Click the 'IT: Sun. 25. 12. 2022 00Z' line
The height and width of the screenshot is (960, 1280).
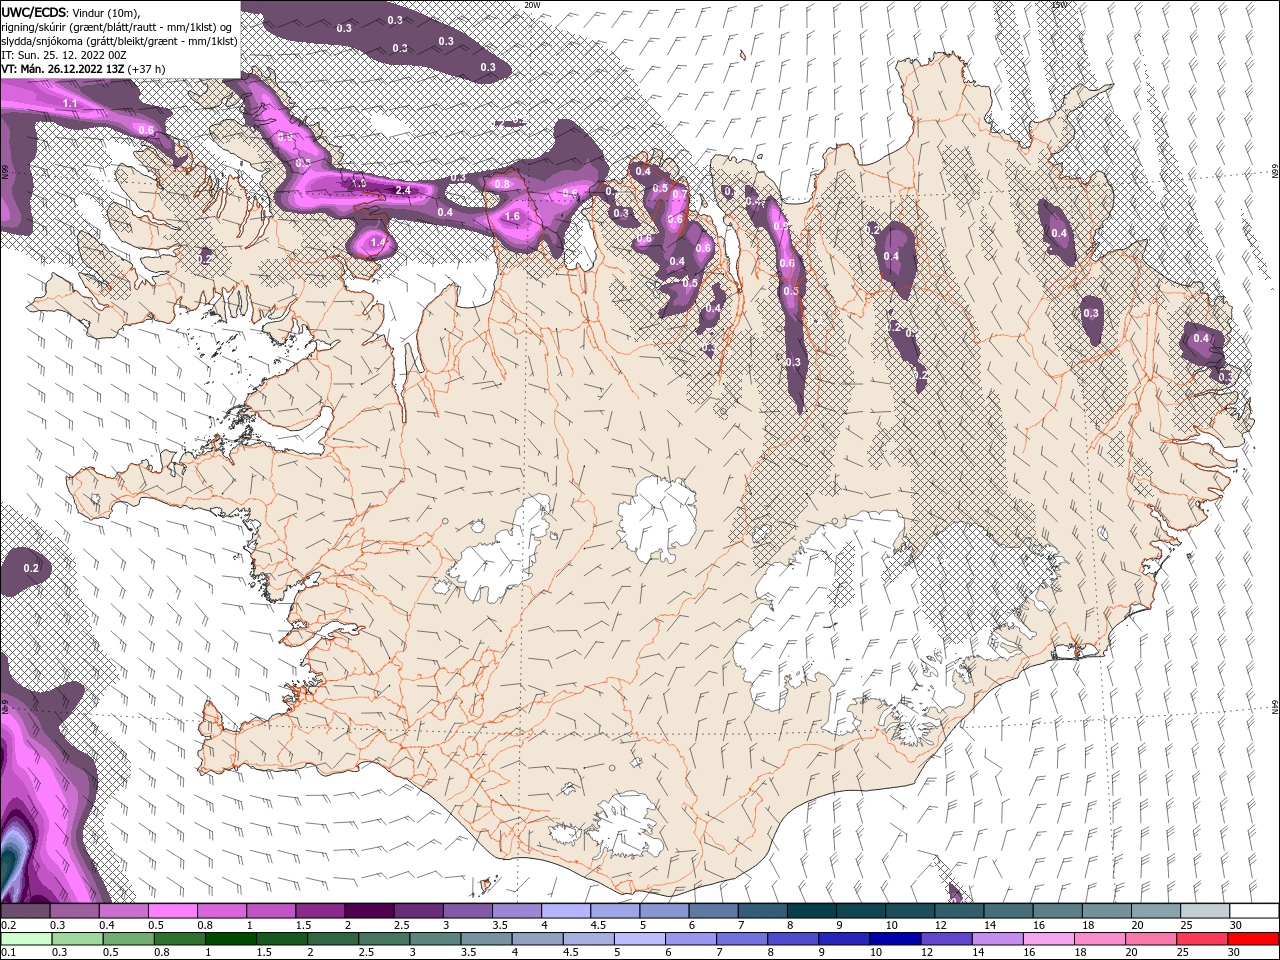[x=63, y=55]
